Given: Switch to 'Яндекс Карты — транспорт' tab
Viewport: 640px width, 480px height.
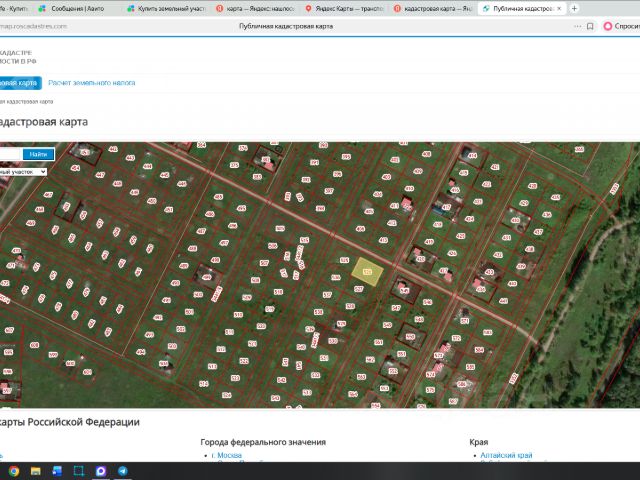Looking at the screenshot, I should pyautogui.click(x=344, y=8).
